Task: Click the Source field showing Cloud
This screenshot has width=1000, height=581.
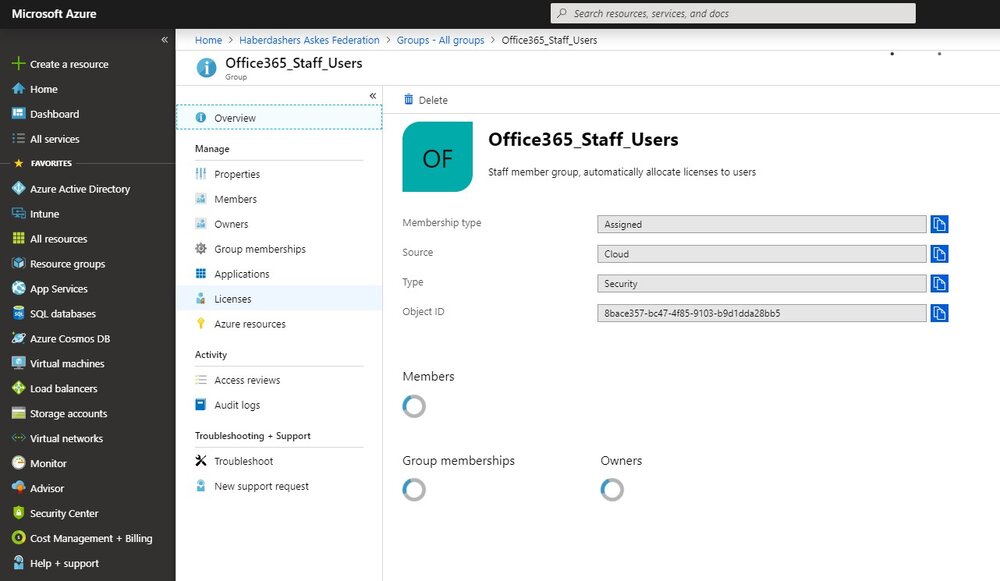Action: point(761,254)
